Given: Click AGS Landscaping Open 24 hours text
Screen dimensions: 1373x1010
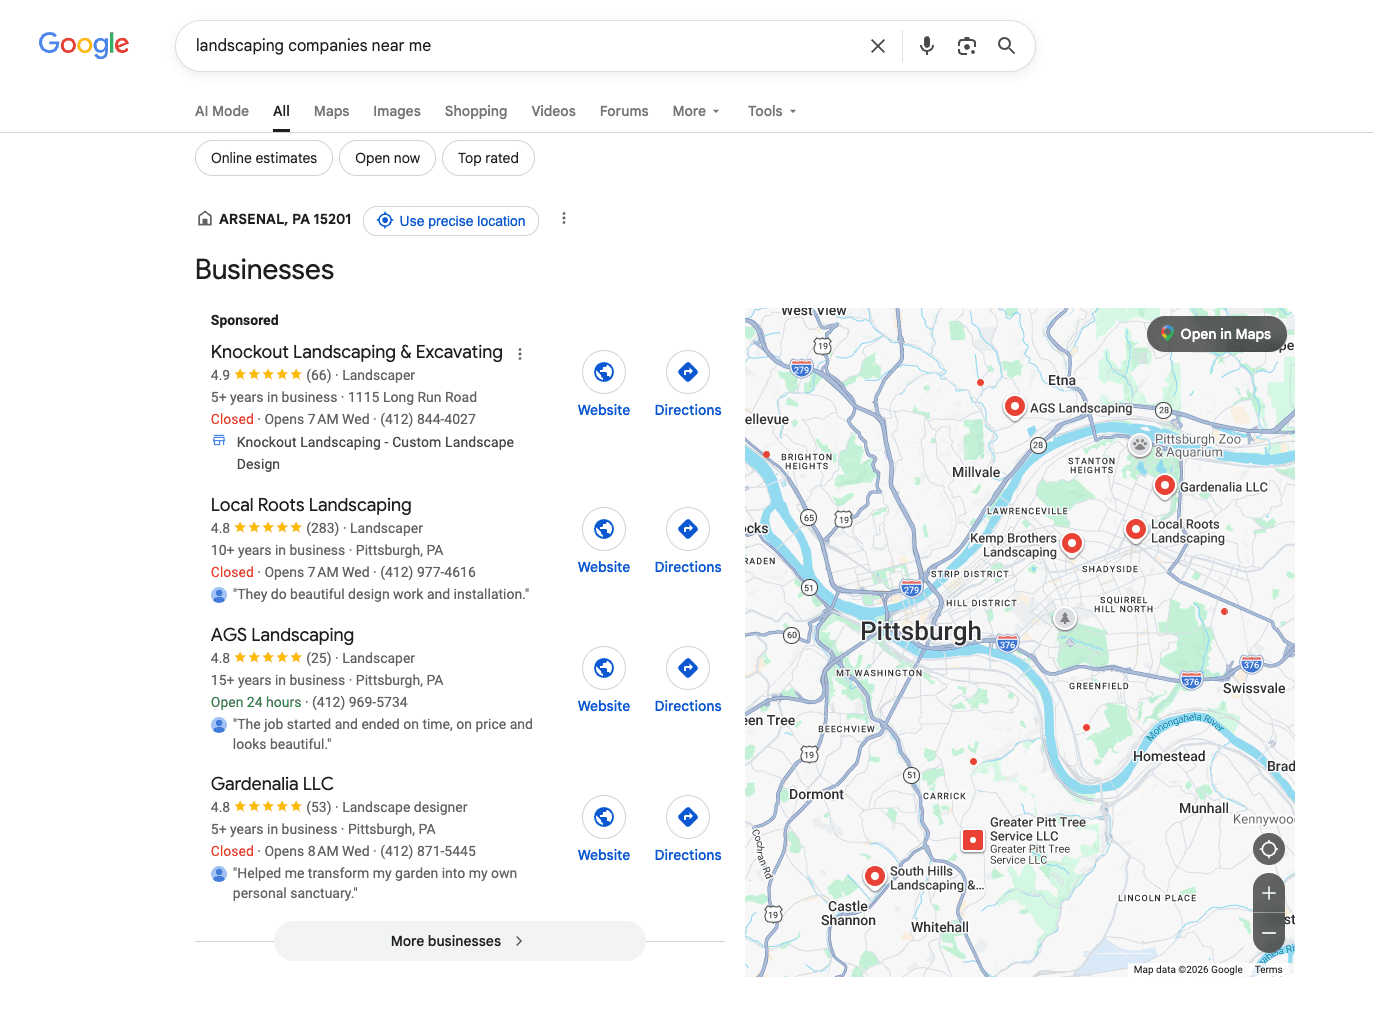Looking at the screenshot, I should [x=256, y=702].
